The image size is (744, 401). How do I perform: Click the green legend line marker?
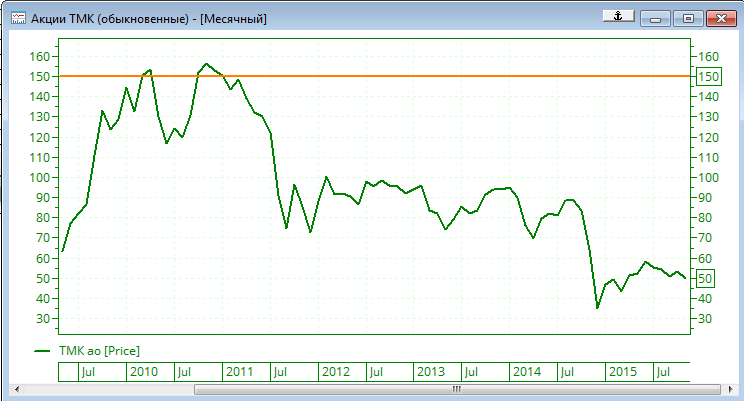click(x=42, y=350)
